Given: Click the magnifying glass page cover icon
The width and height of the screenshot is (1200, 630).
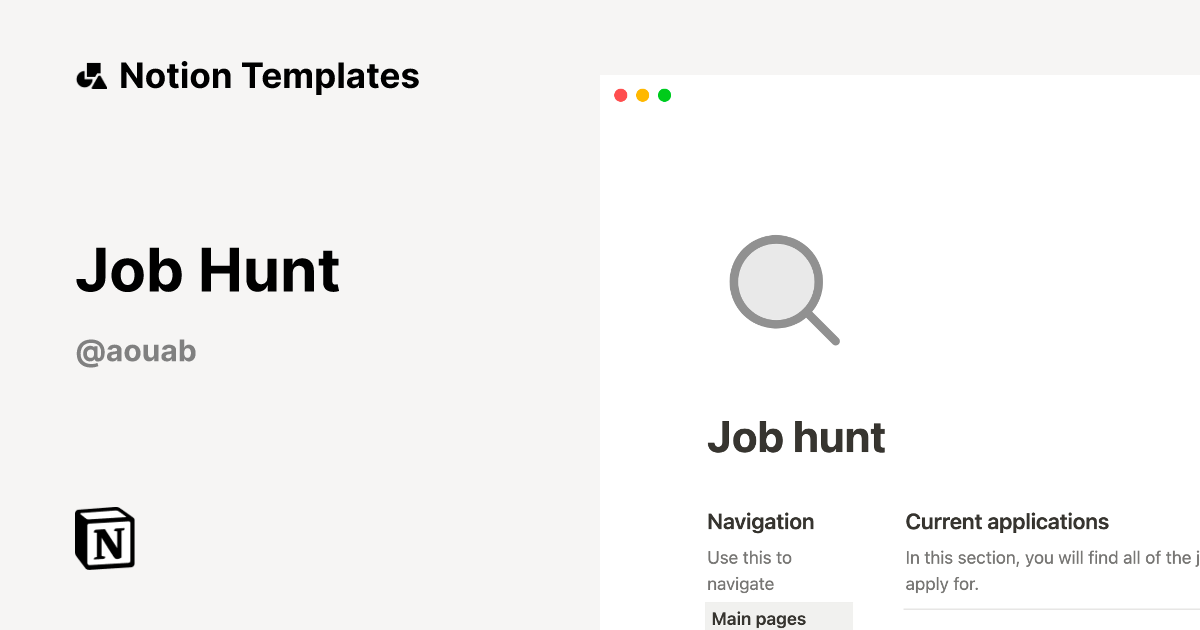Looking at the screenshot, I should pos(784,290).
